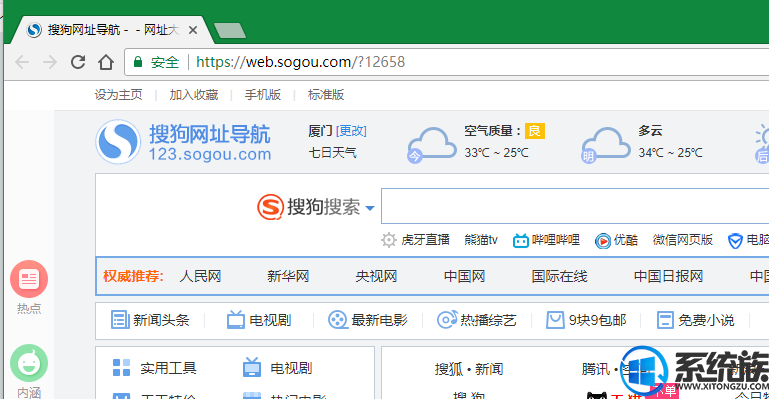
Task: Click 更改 to change city
Action: [x=351, y=131]
